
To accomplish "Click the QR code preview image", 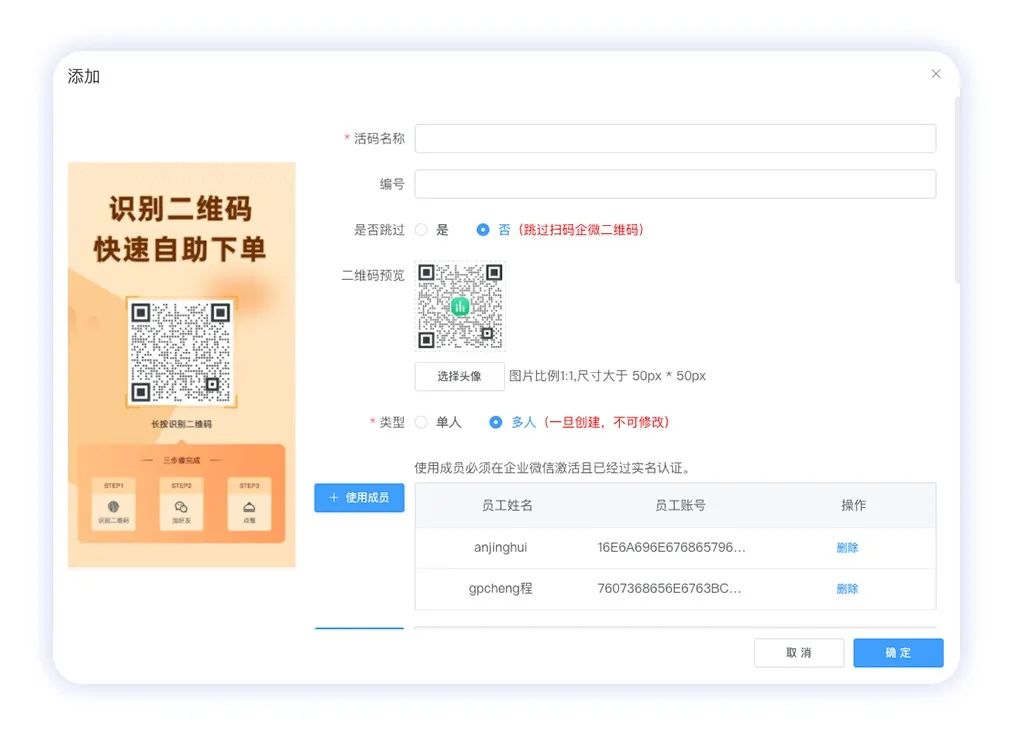I will point(460,306).
